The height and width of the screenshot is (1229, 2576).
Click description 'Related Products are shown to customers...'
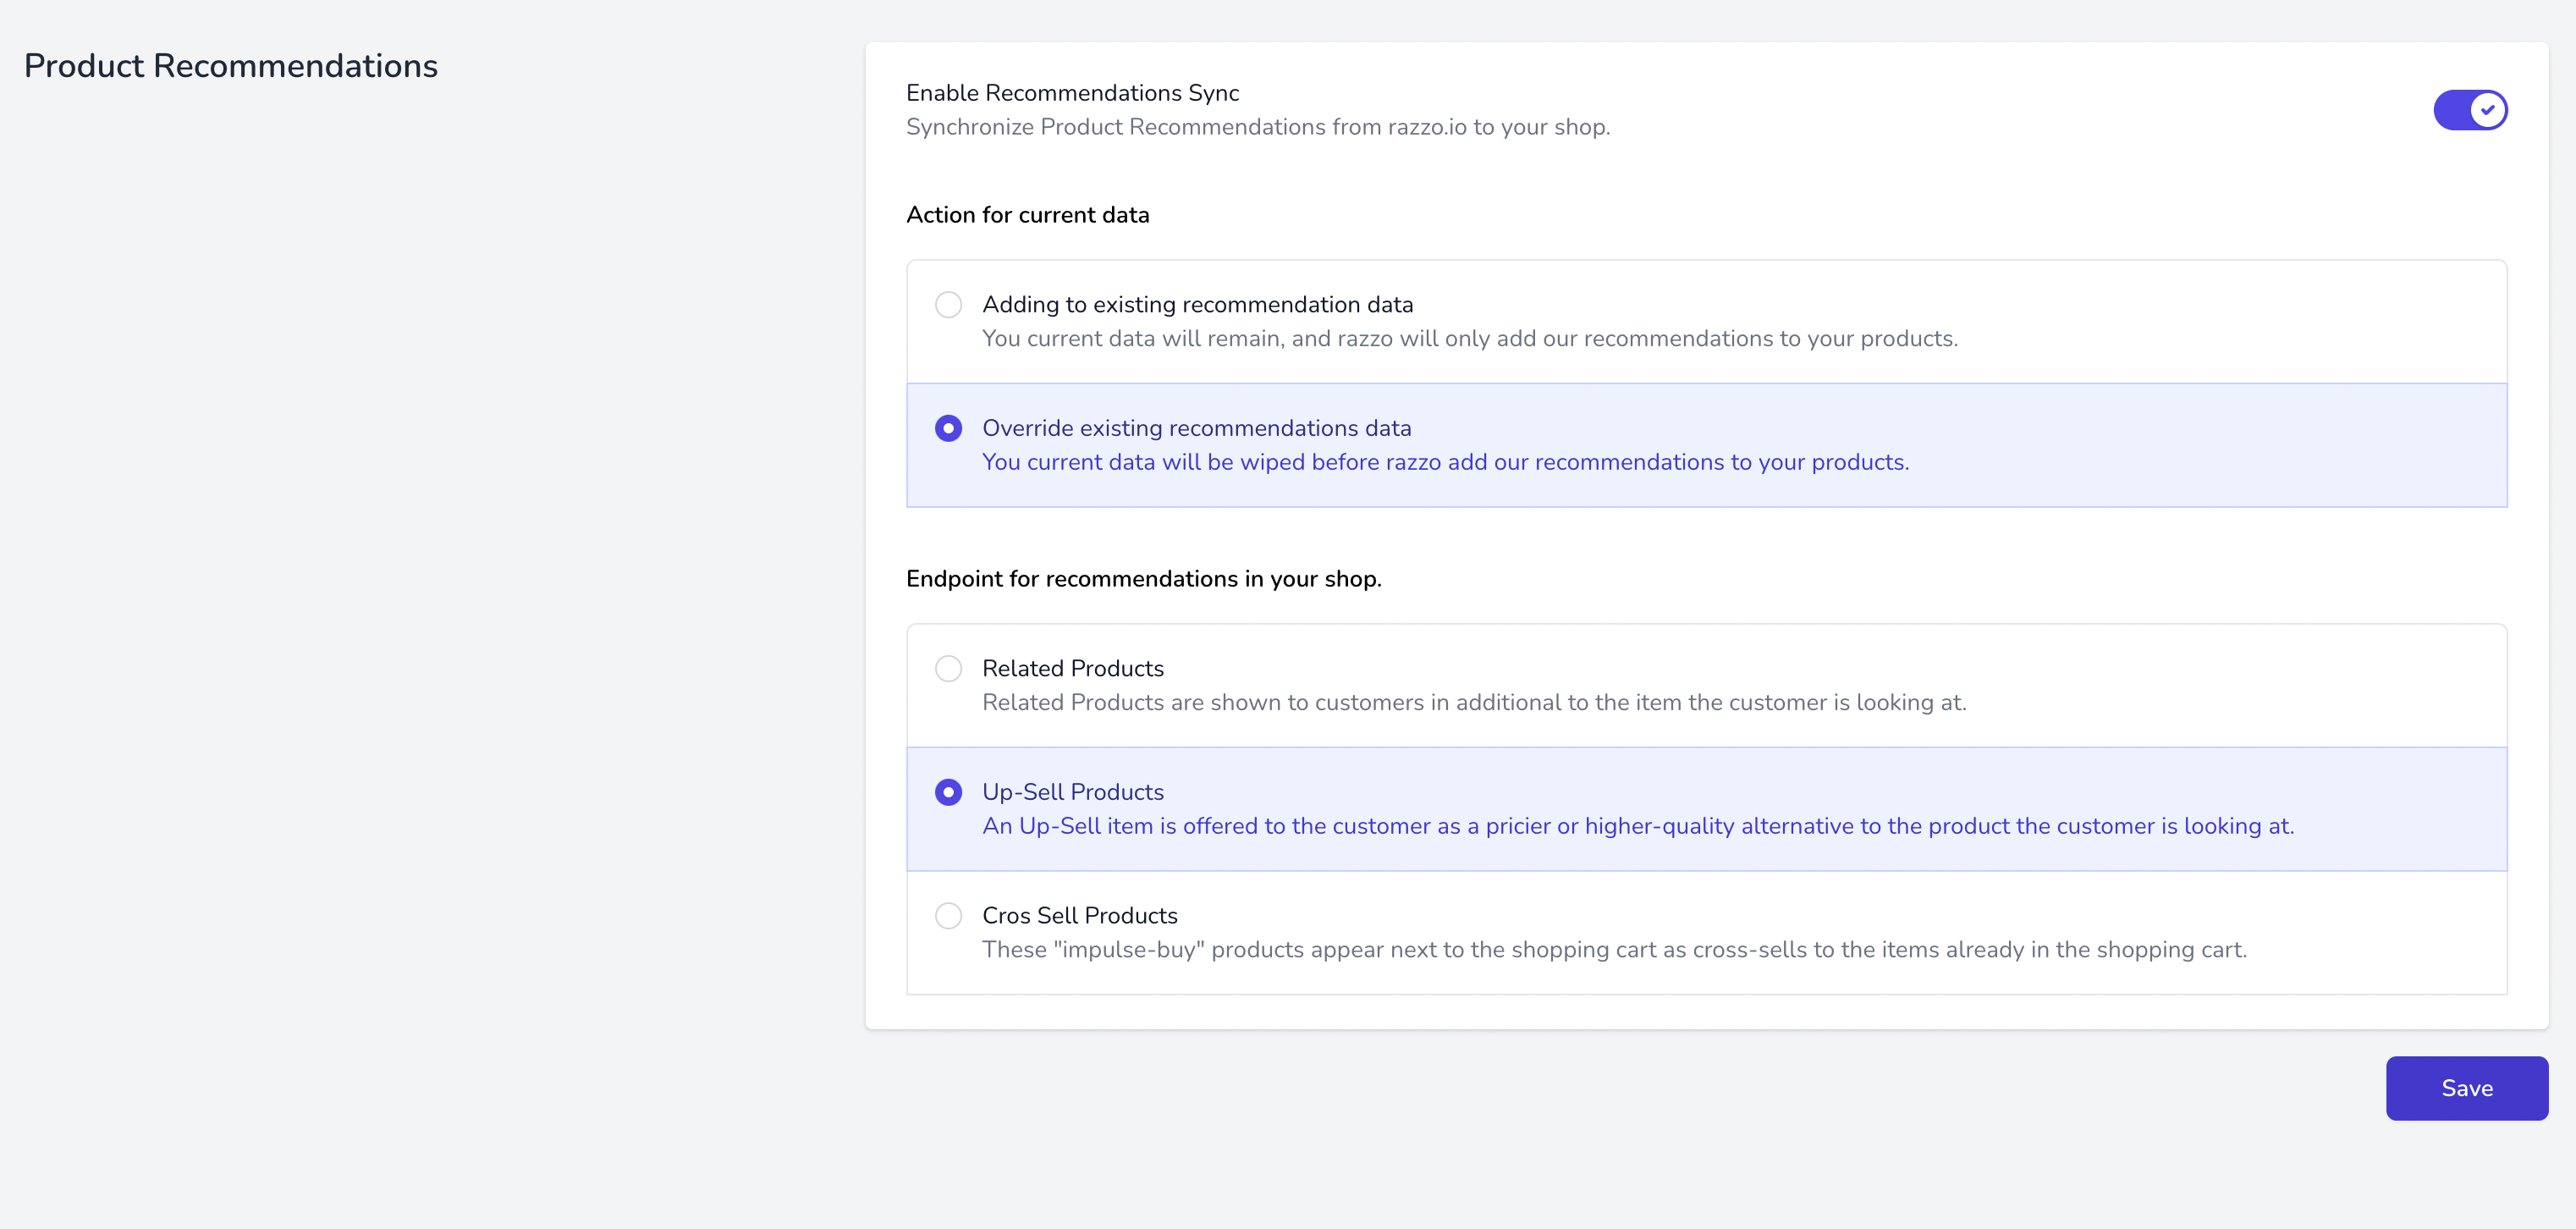pos(1474,703)
